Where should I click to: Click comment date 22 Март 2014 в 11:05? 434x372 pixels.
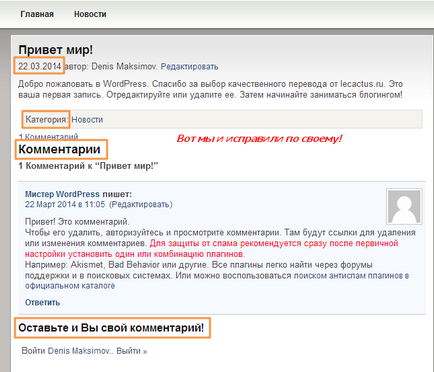[65, 204]
